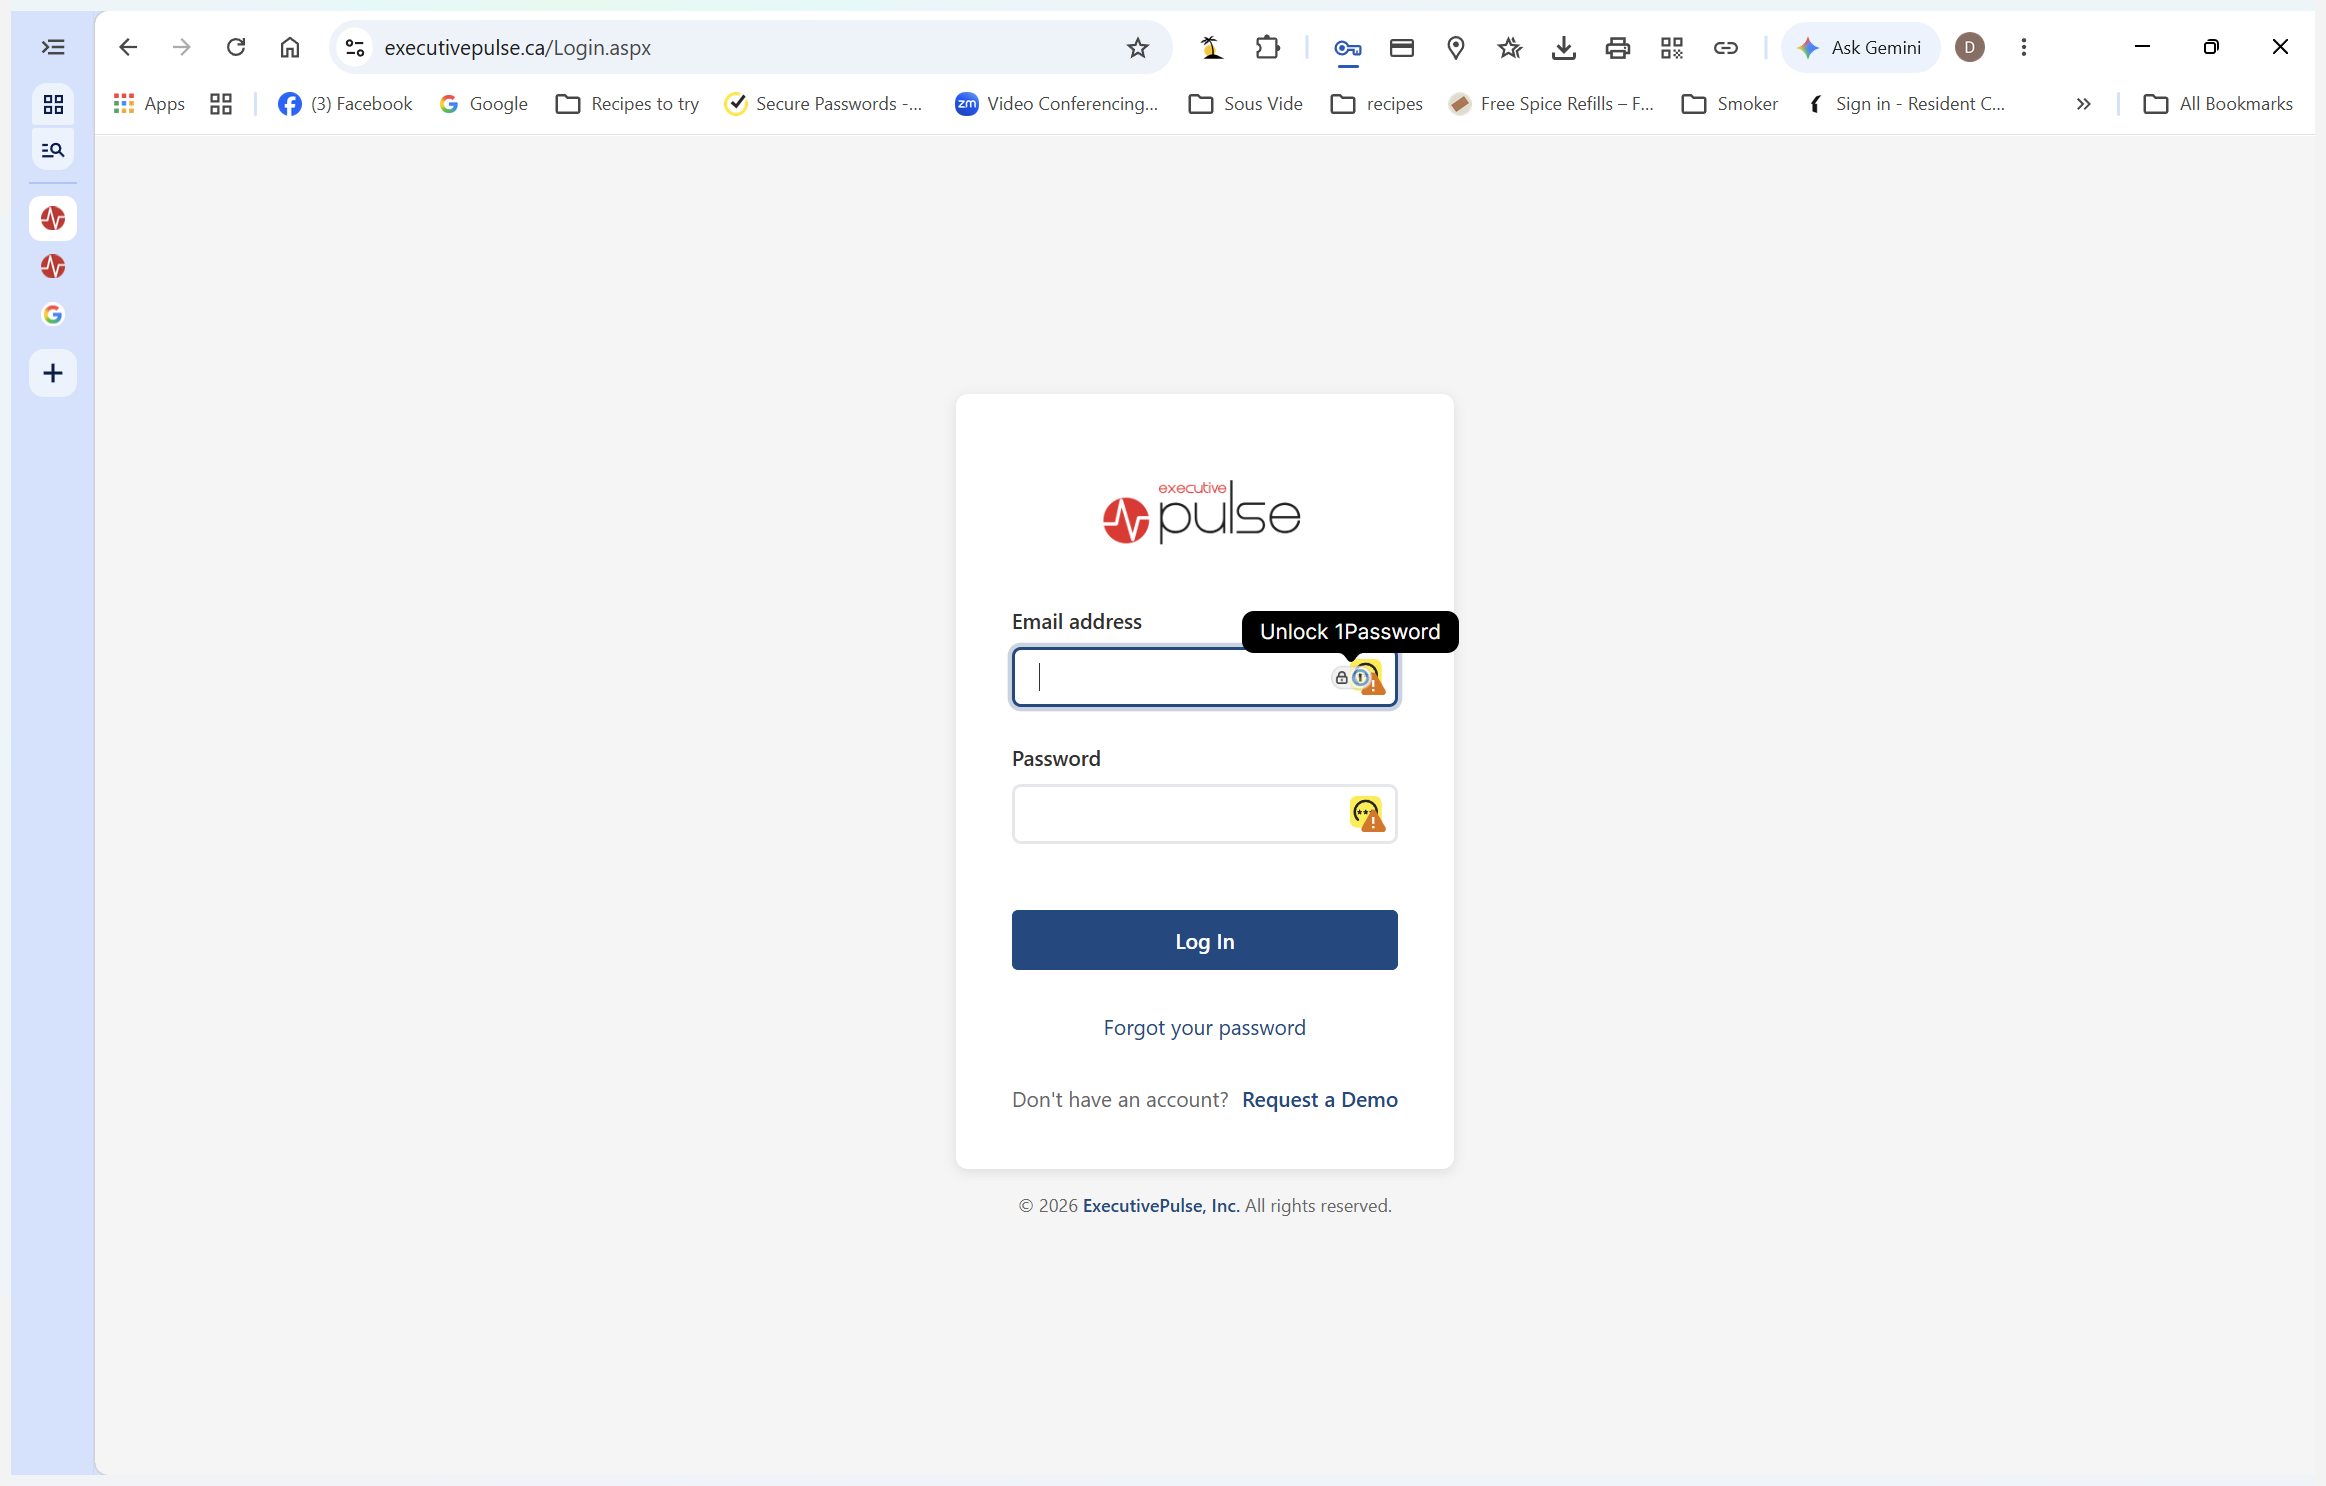Click the password manager icon in Password field
Image resolution: width=2326 pixels, height=1486 pixels.
[x=1367, y=814]
